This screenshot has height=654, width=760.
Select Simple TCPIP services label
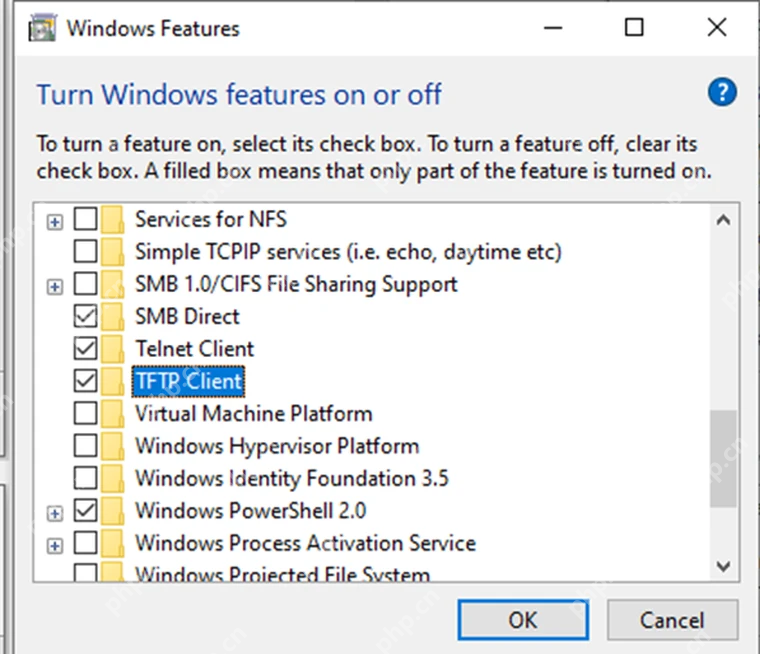point(348,252)
